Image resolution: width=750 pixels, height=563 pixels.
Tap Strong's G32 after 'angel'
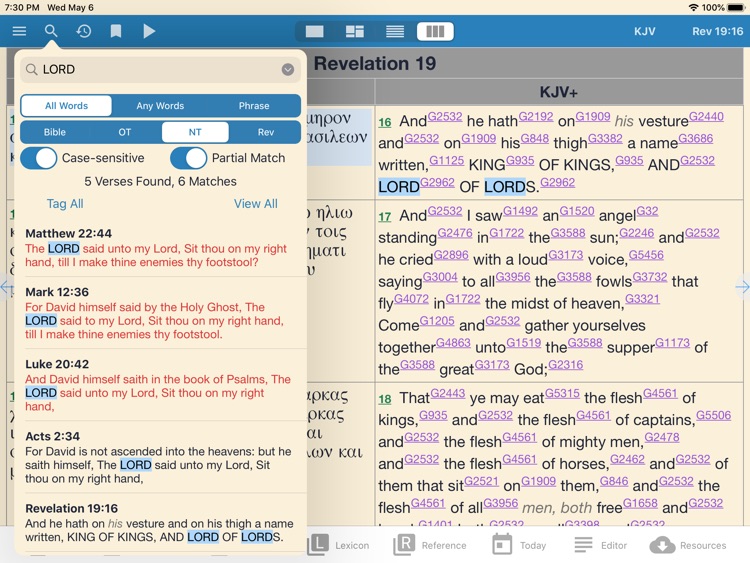point(647,211)
